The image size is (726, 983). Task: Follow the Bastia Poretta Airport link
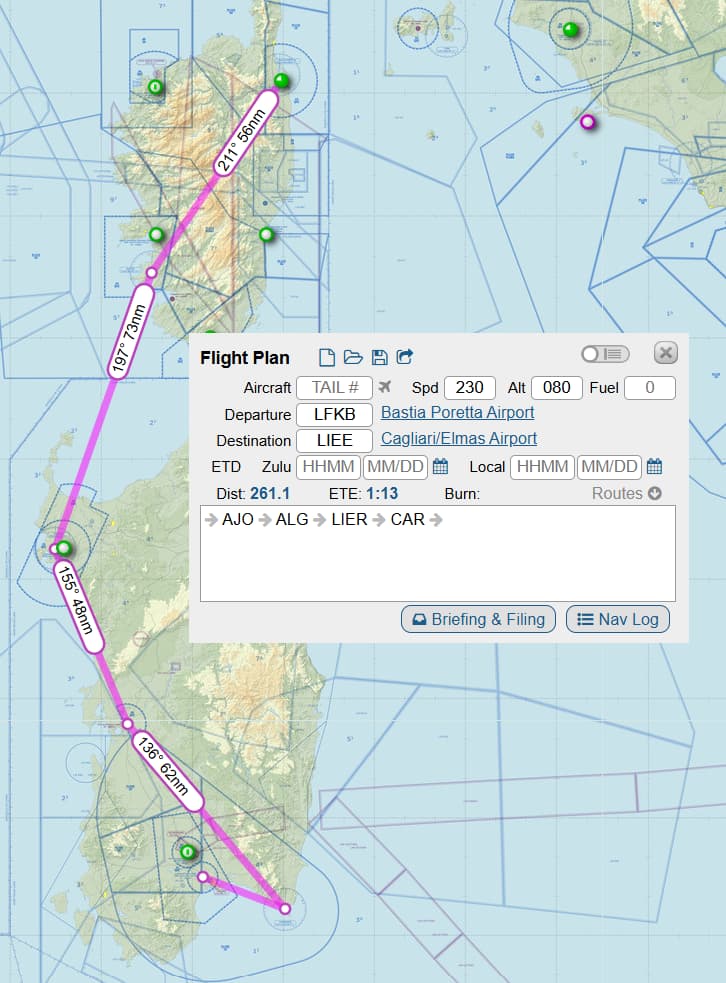(x=458, y=412)
